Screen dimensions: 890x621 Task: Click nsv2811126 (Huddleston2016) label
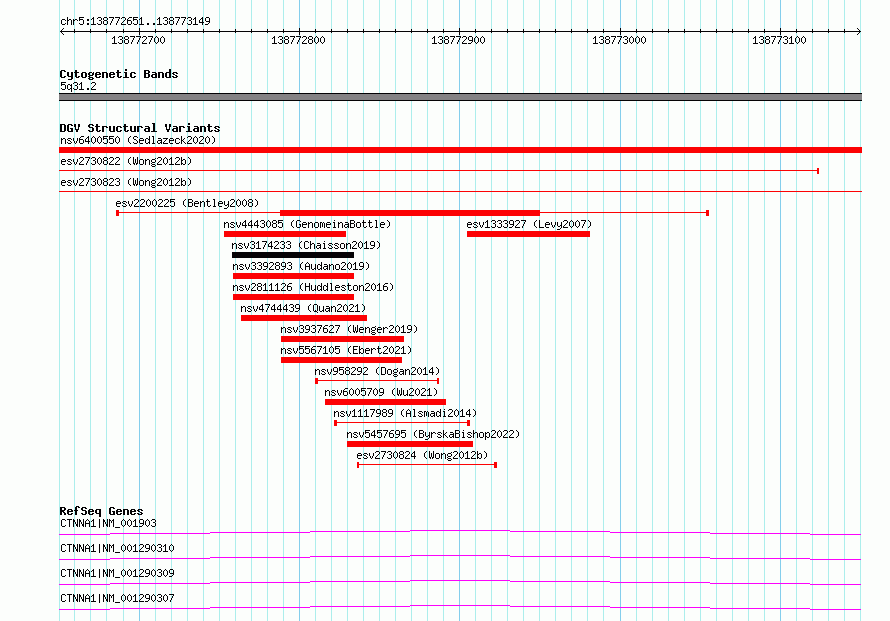(x=313, y=287)
